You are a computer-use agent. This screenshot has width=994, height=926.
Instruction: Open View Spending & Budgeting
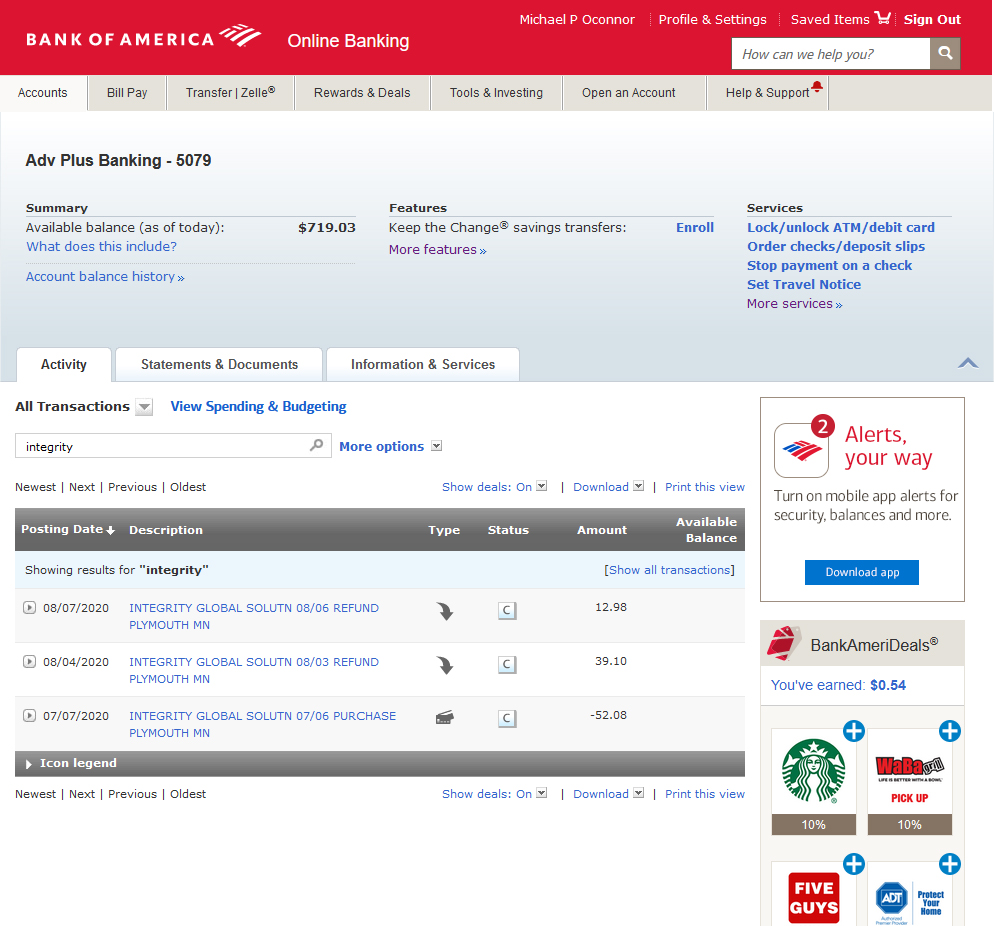tap(259, 406)
